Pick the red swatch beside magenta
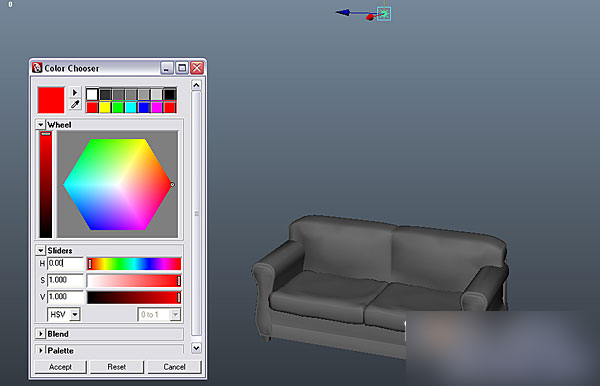This screenshot has height=386, width=600. [170, 107]
